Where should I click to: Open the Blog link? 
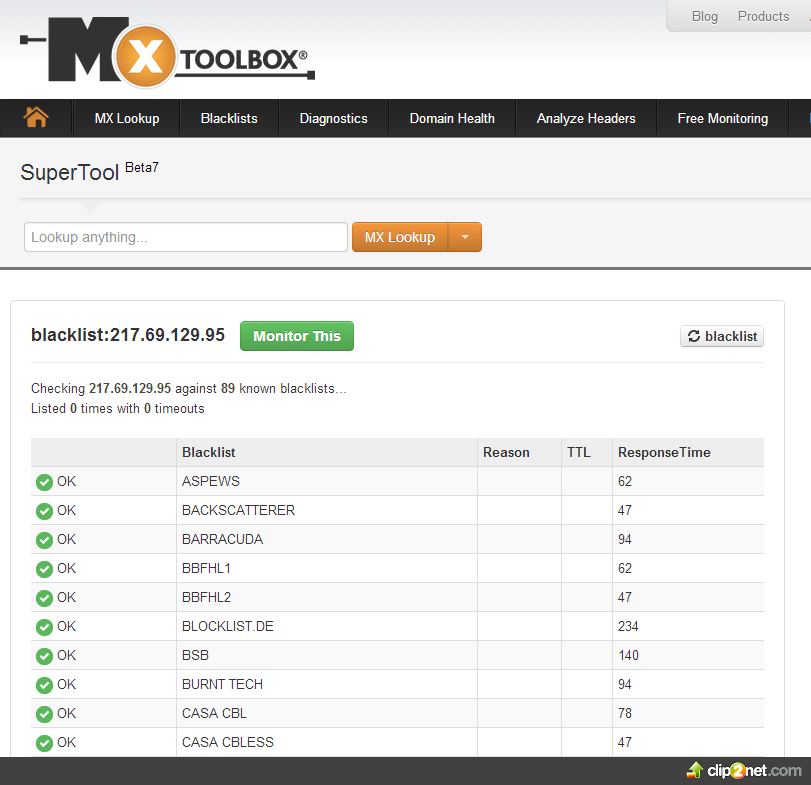[704, 17]
